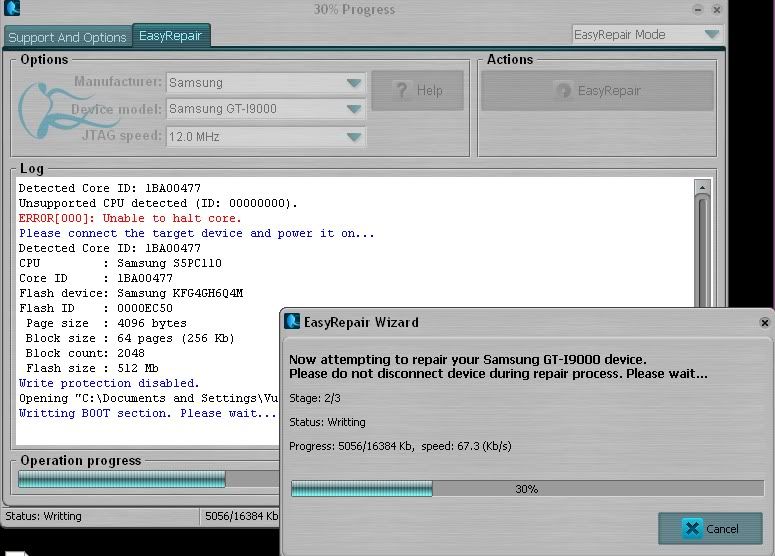Click the app logo icon in title bar
This screenshot has height=556, width=775.
[x=12, y=7]
